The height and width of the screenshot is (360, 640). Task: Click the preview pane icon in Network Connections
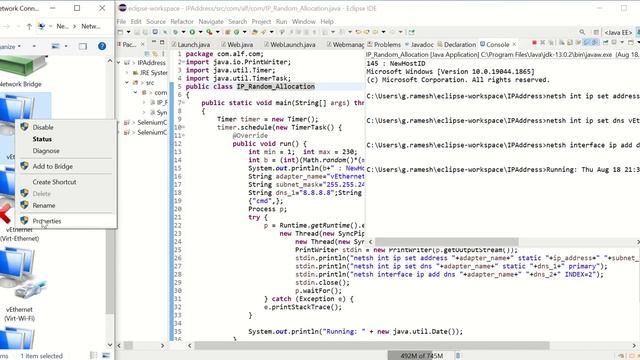[83, 46]
